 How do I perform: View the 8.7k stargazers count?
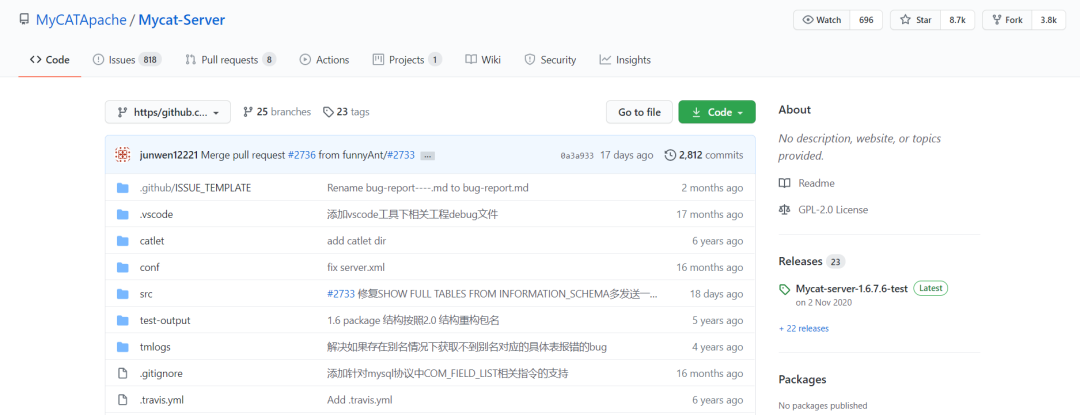[957, 20]
